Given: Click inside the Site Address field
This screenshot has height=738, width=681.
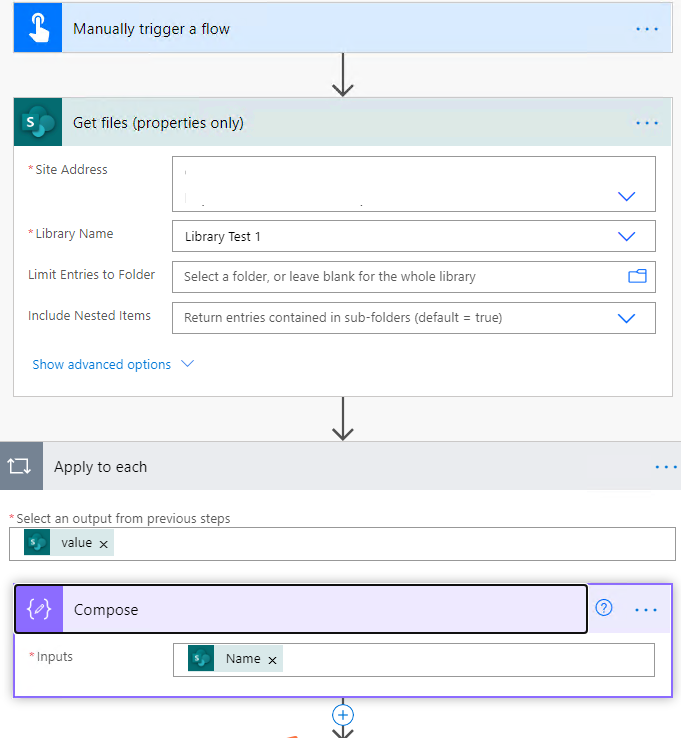Looking at the screenshot, I should (414, 184).
